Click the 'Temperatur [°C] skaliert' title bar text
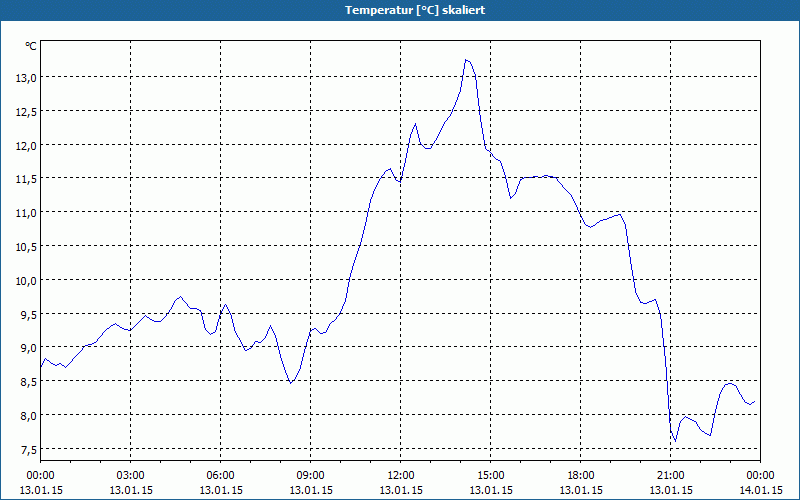 point(415,10)
